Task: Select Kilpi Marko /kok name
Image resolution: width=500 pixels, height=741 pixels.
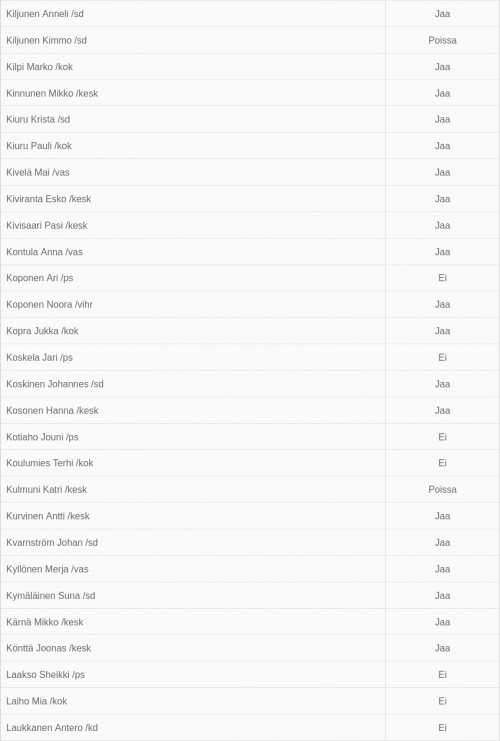Action: coord(39,67)
